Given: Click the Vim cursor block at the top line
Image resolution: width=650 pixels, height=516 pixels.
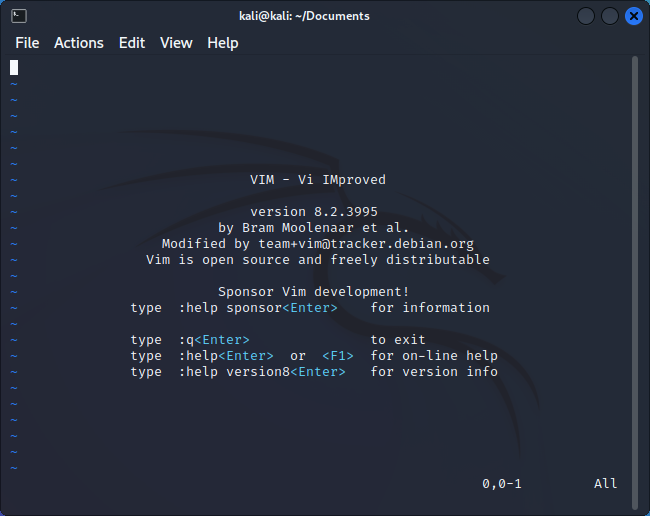Looking at the screenshot, I should click(14, 68).
